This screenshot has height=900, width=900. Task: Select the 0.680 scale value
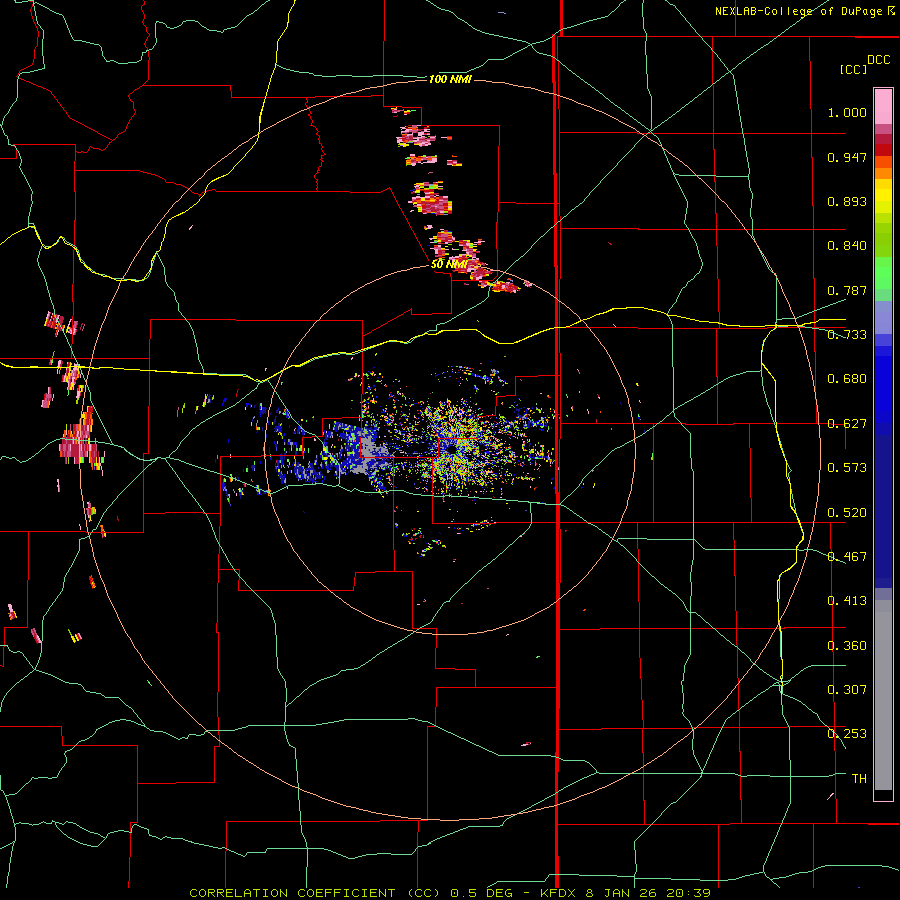pos(847,379)
